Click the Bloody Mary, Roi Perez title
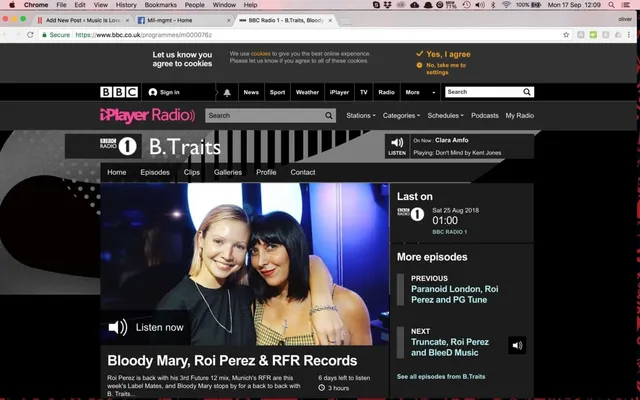The image size is (640, 400). coord(232,360)
